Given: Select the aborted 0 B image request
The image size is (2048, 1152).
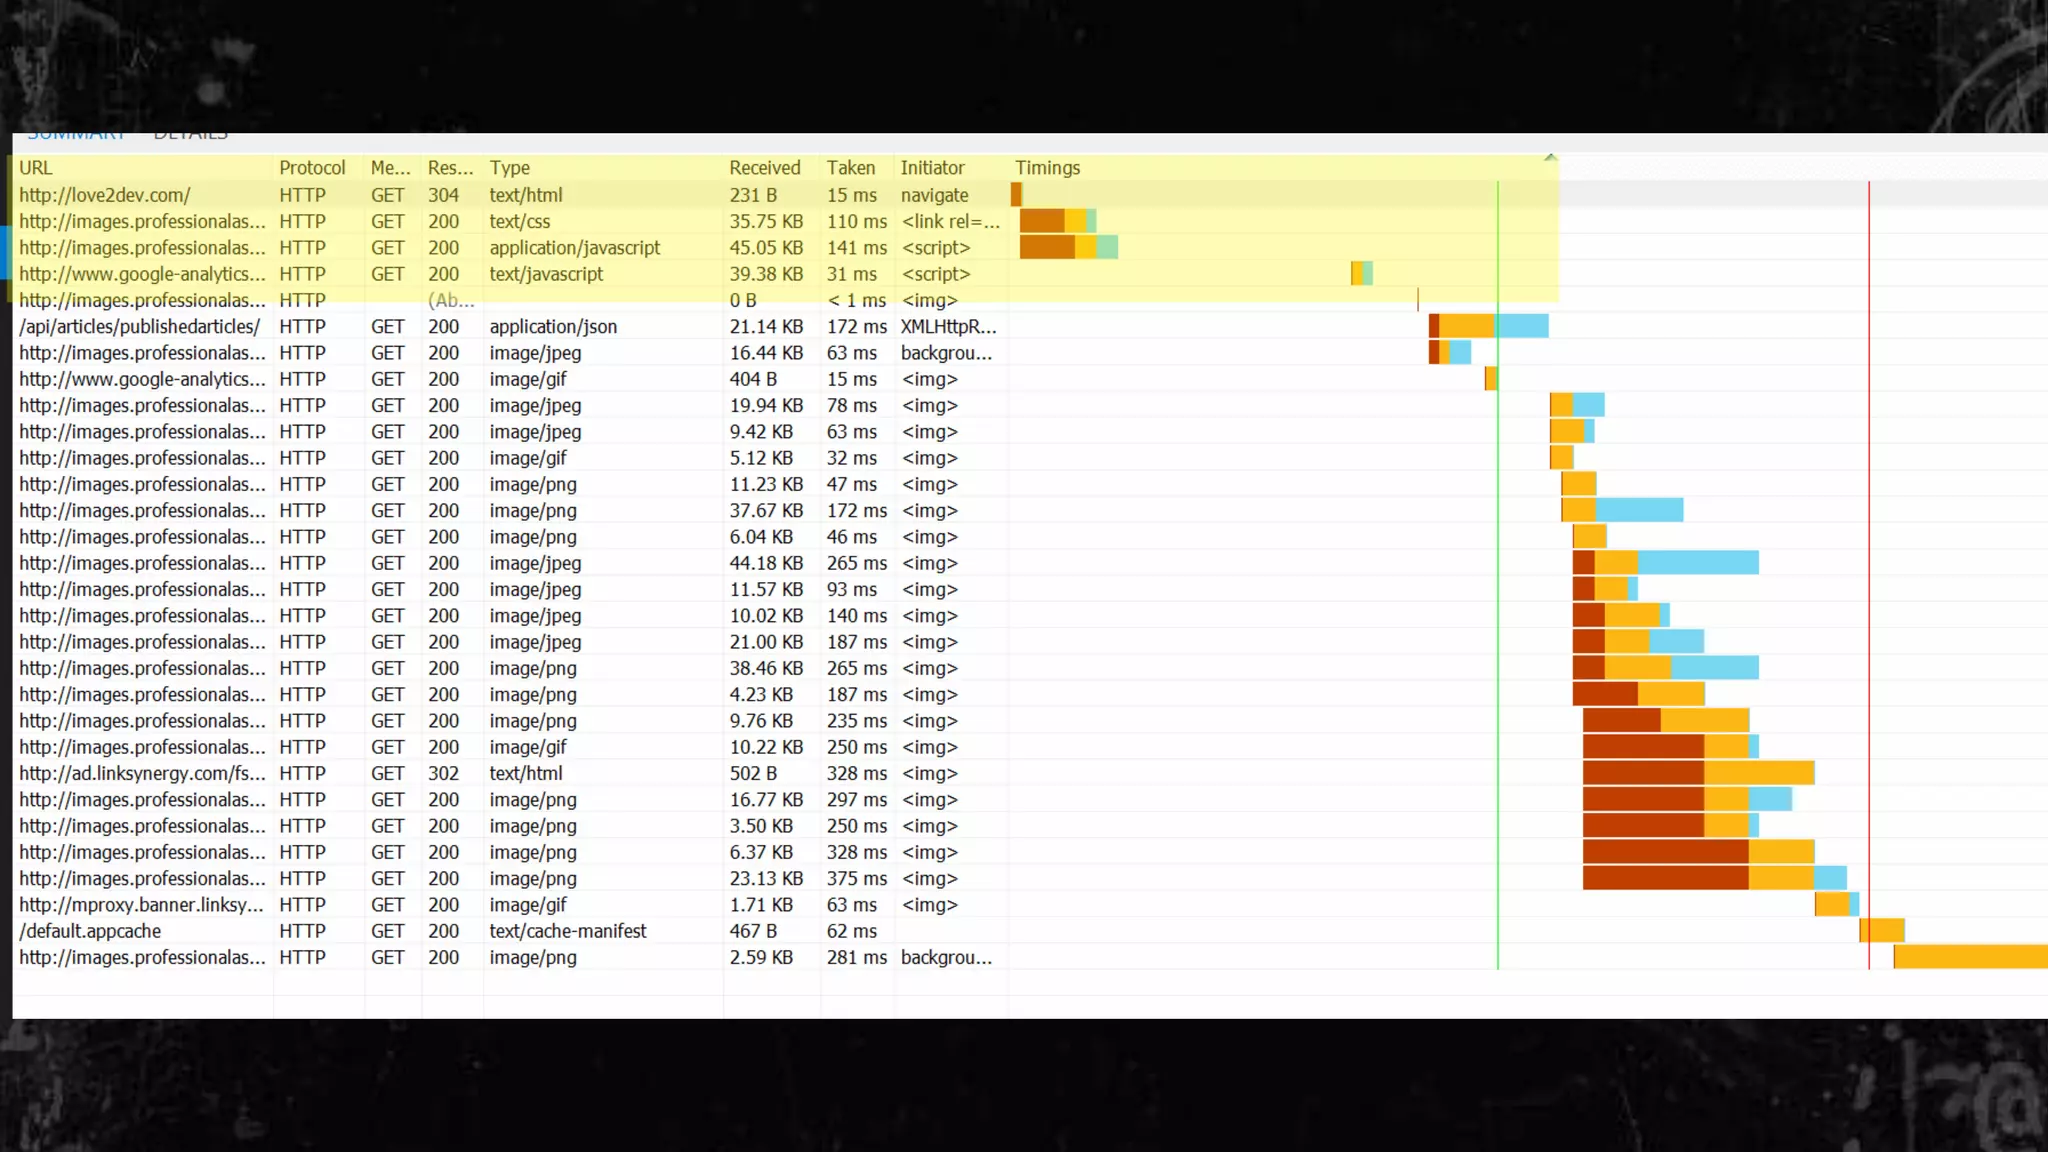Looking at the screenshot, I should (142, 301).
